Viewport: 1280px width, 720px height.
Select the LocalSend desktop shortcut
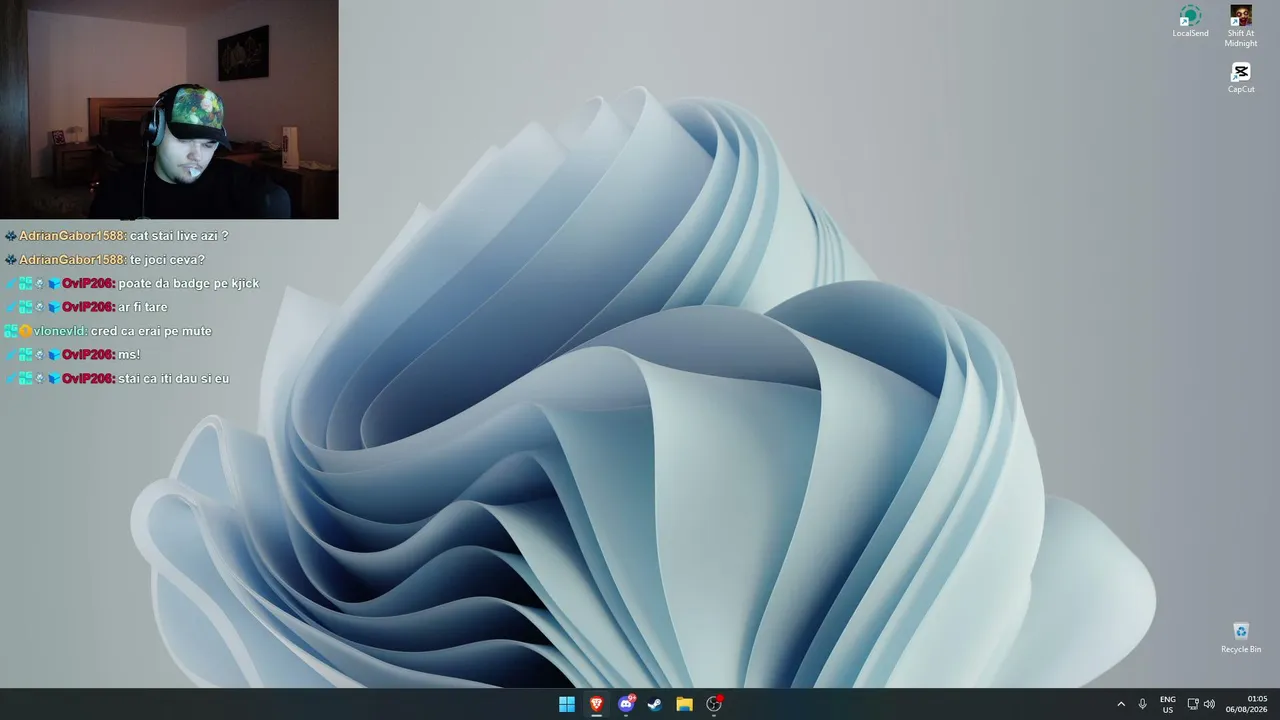click(1190, 22)
